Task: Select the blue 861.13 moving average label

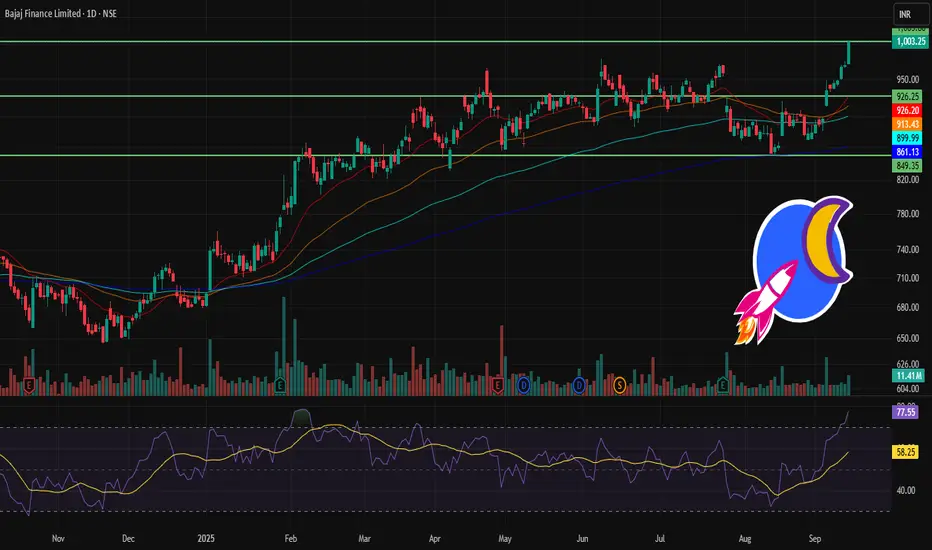Action: coord(907,152)
